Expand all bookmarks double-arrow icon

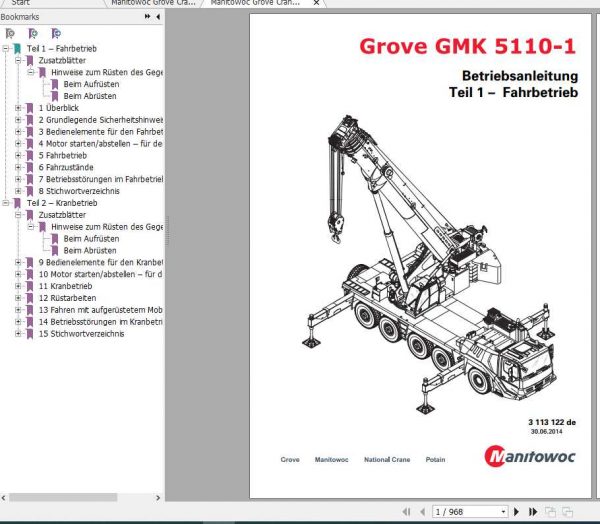click(147, 16)
